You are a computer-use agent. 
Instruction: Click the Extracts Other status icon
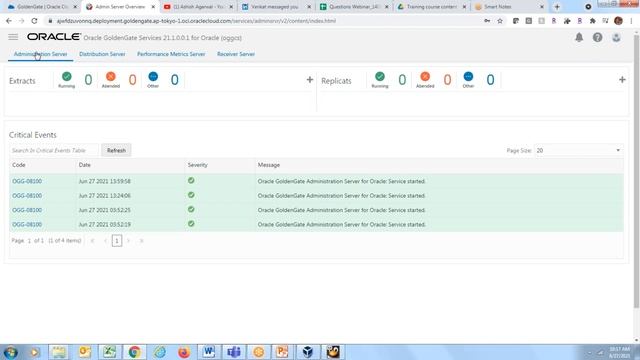tap(153, 76)
